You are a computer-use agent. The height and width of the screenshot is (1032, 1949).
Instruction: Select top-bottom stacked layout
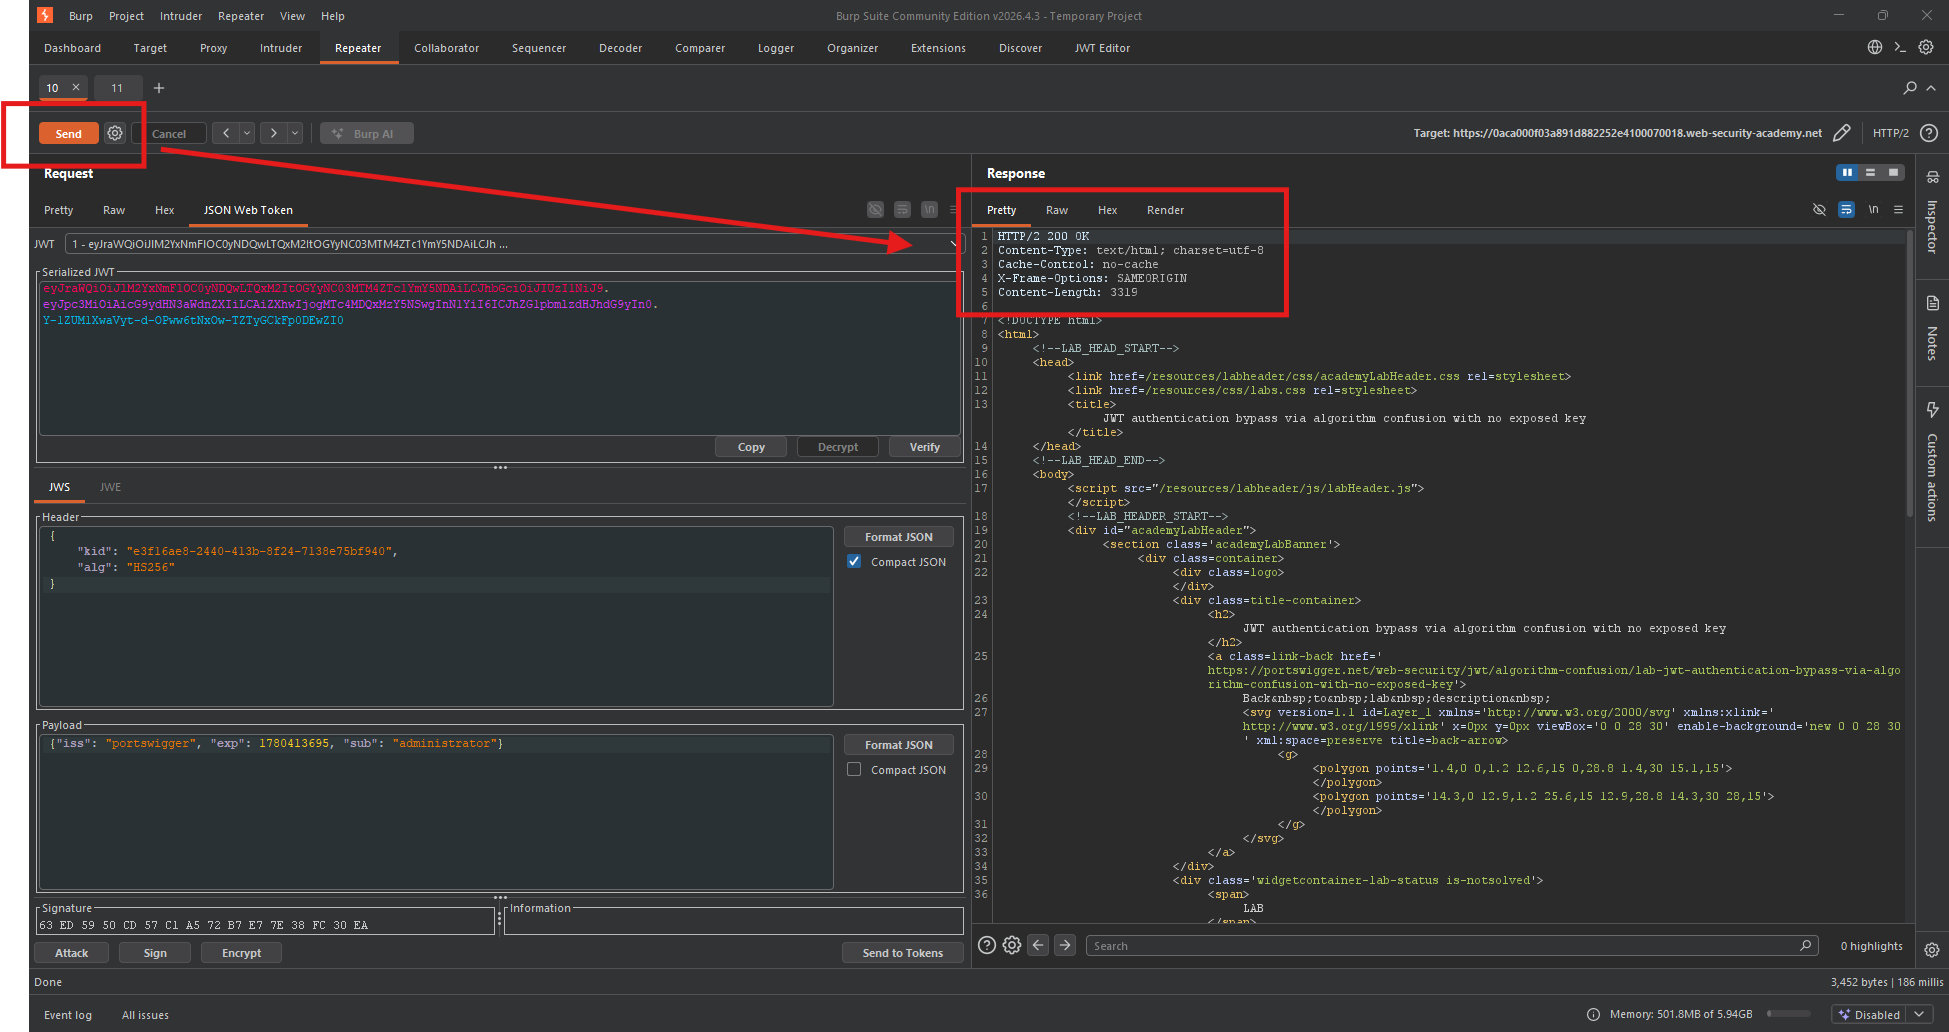[1870, 173]
